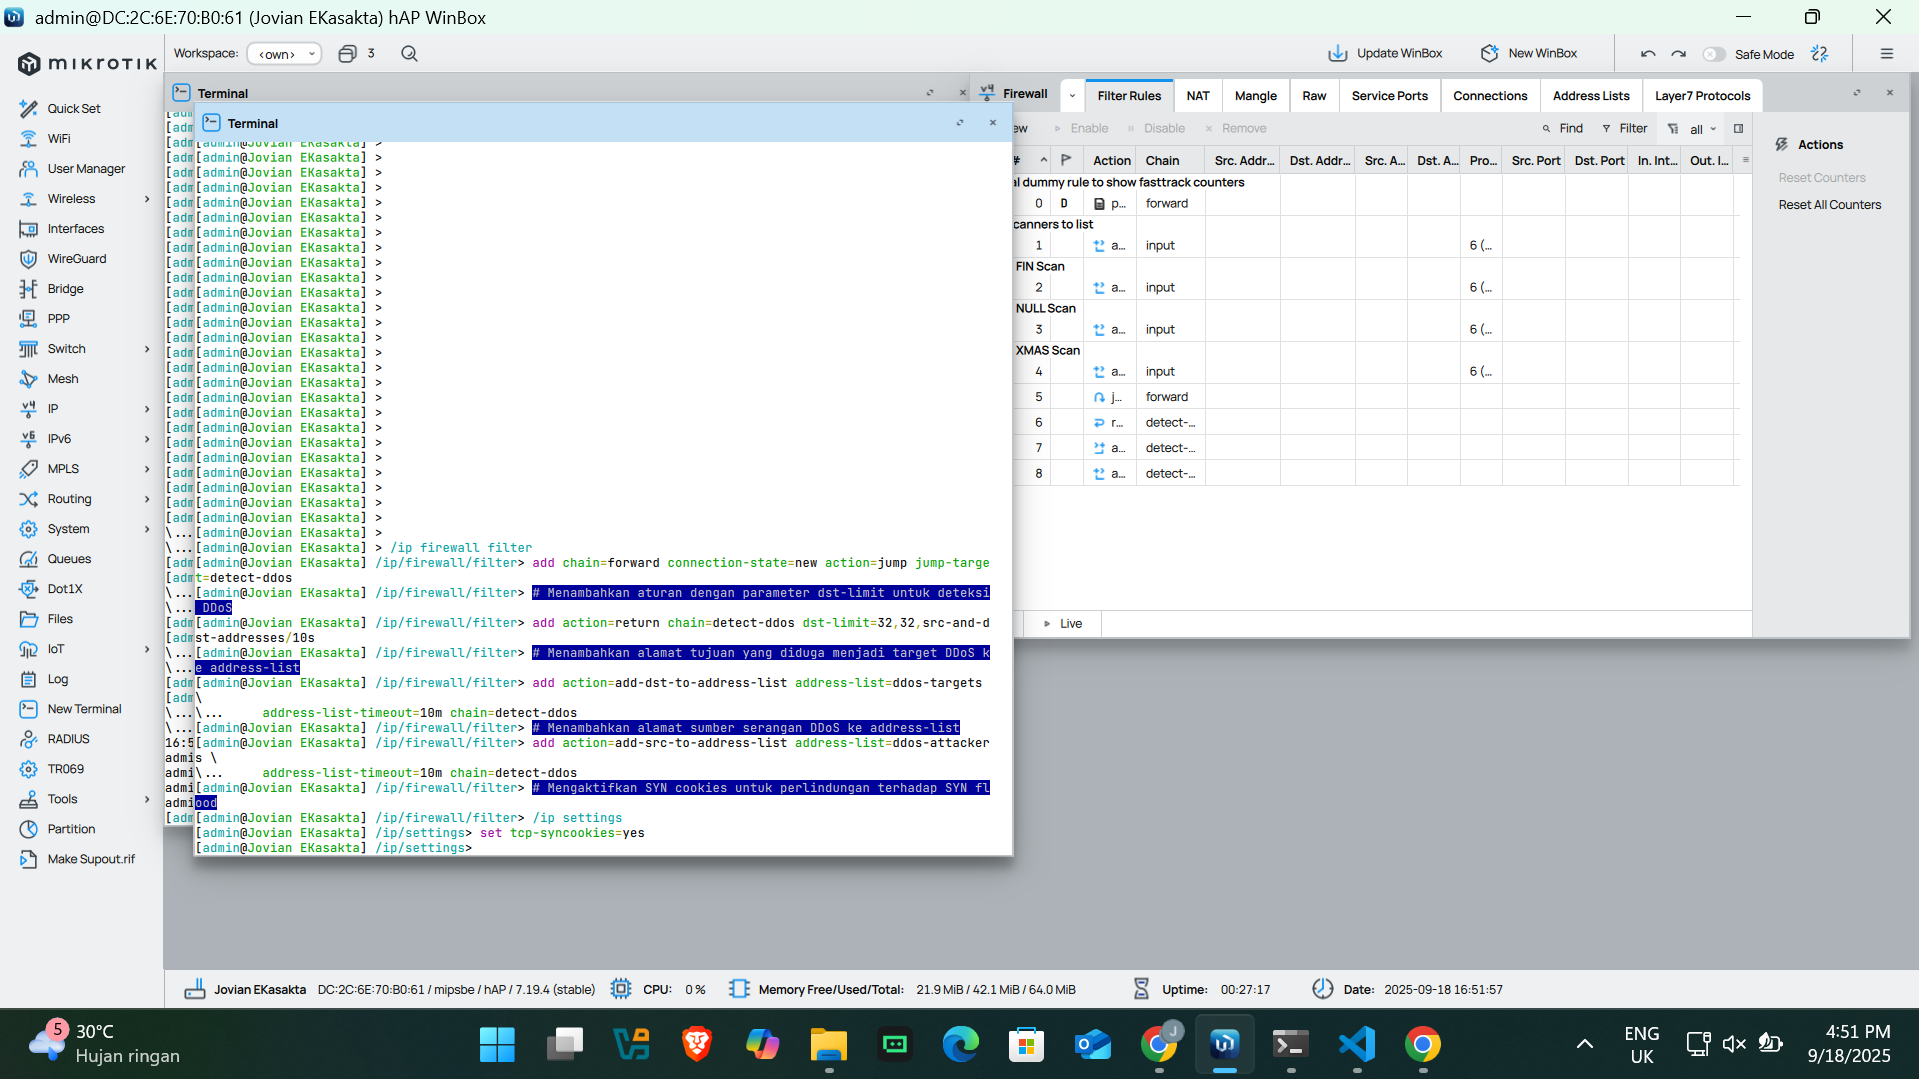Click the workspace search magnifier icon
This screenshot has width=1919, height=1079.
pyautogui.click(x=409, y=54)
